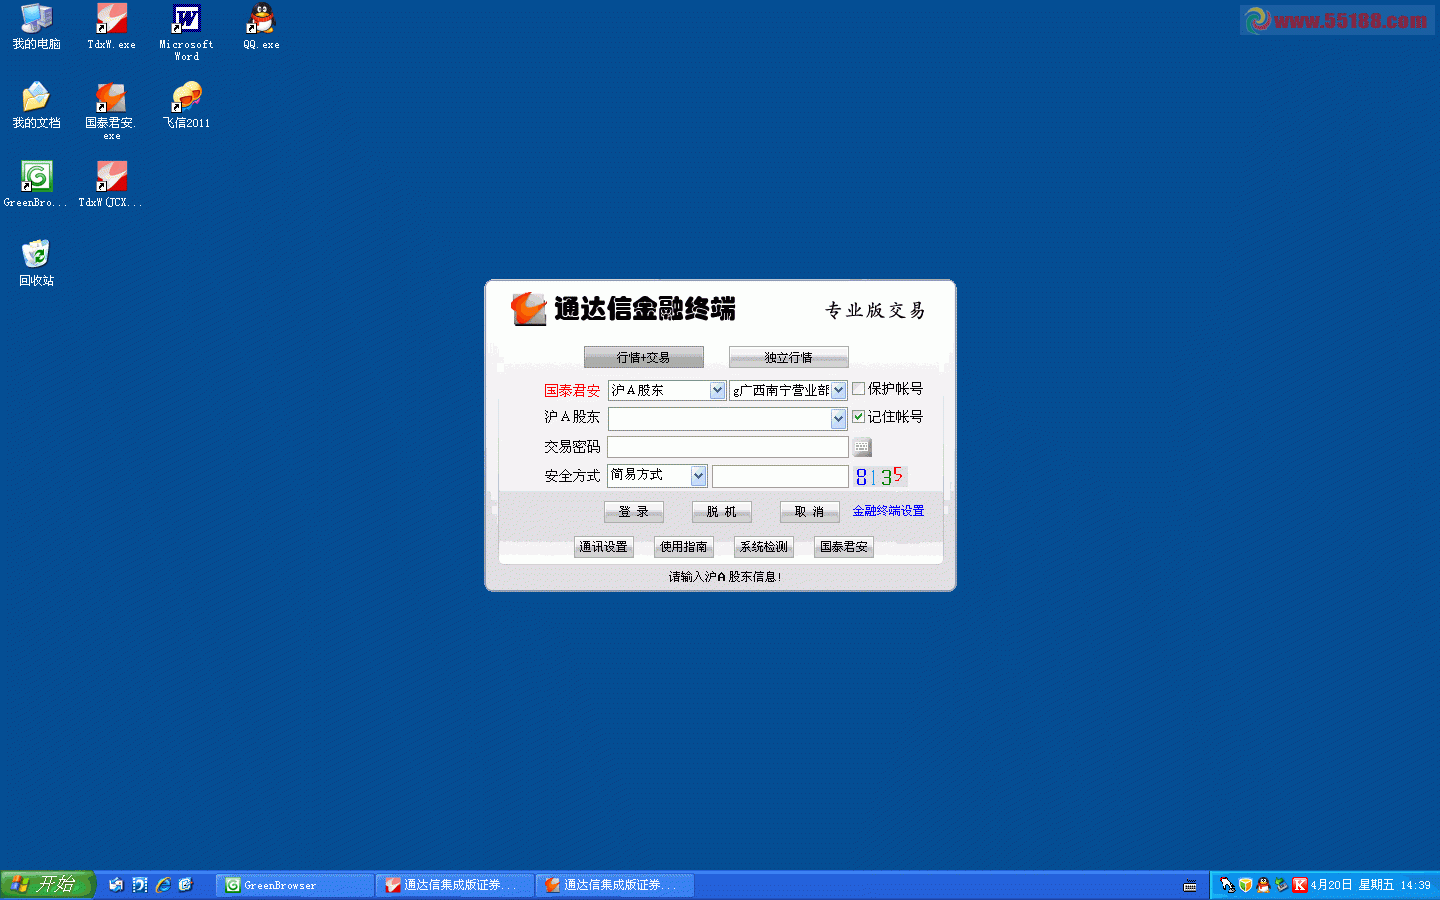Click the 登录 login button
The image size is (1440, 900).
tap(634, 512)
